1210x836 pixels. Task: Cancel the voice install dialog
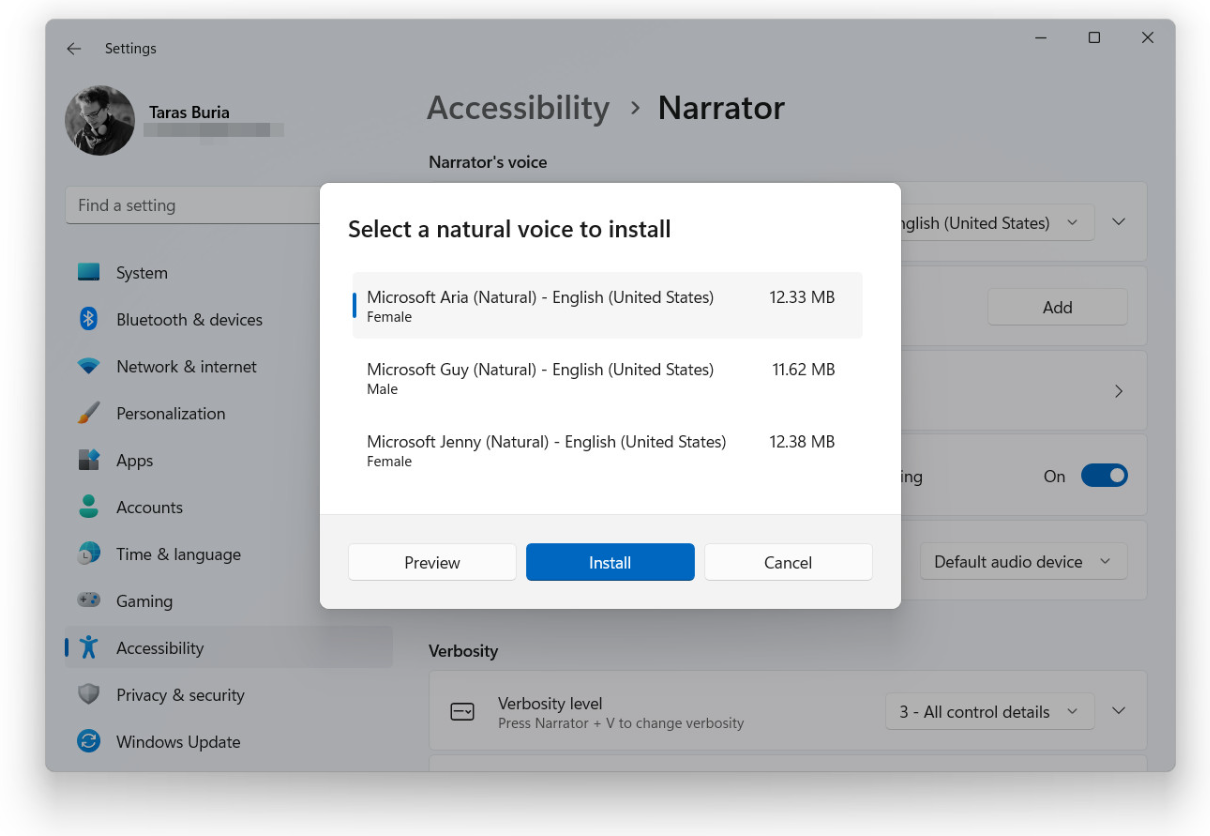(x=788, y=563)
